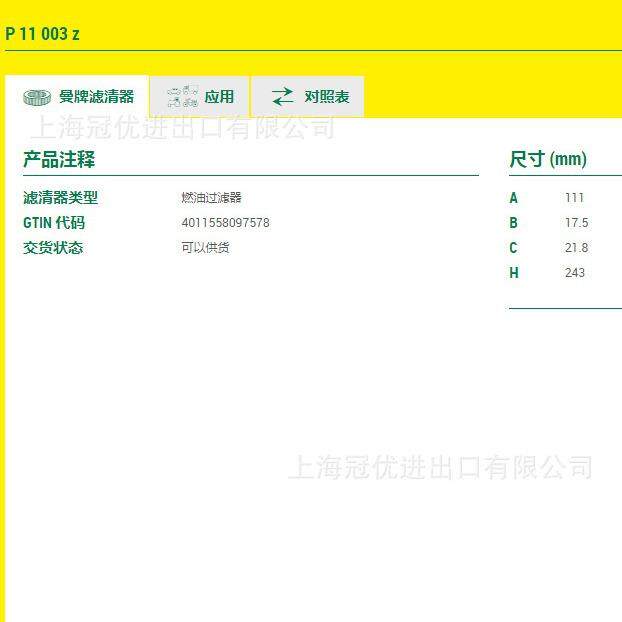Switch to the 对照表 tab
622x622 pixels.
click(x=307, y=96)
